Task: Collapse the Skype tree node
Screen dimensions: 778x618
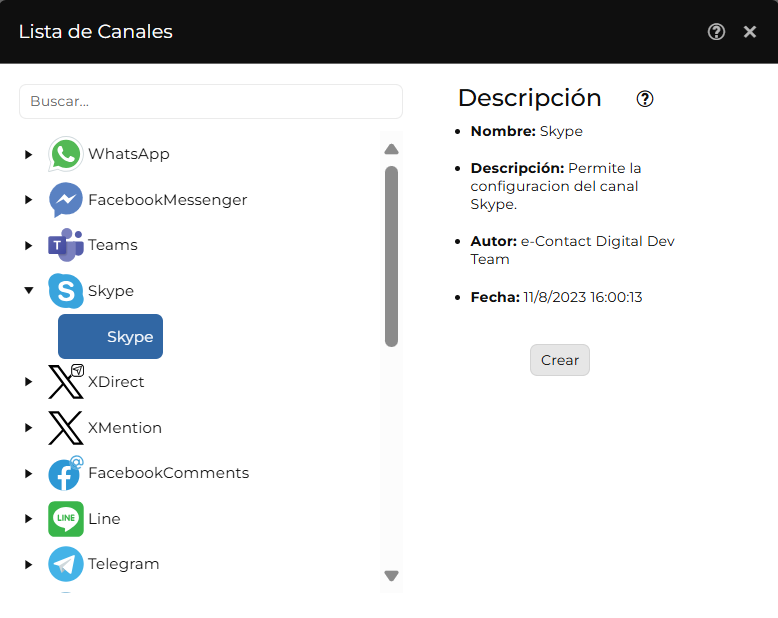Action: click(29, 290)
